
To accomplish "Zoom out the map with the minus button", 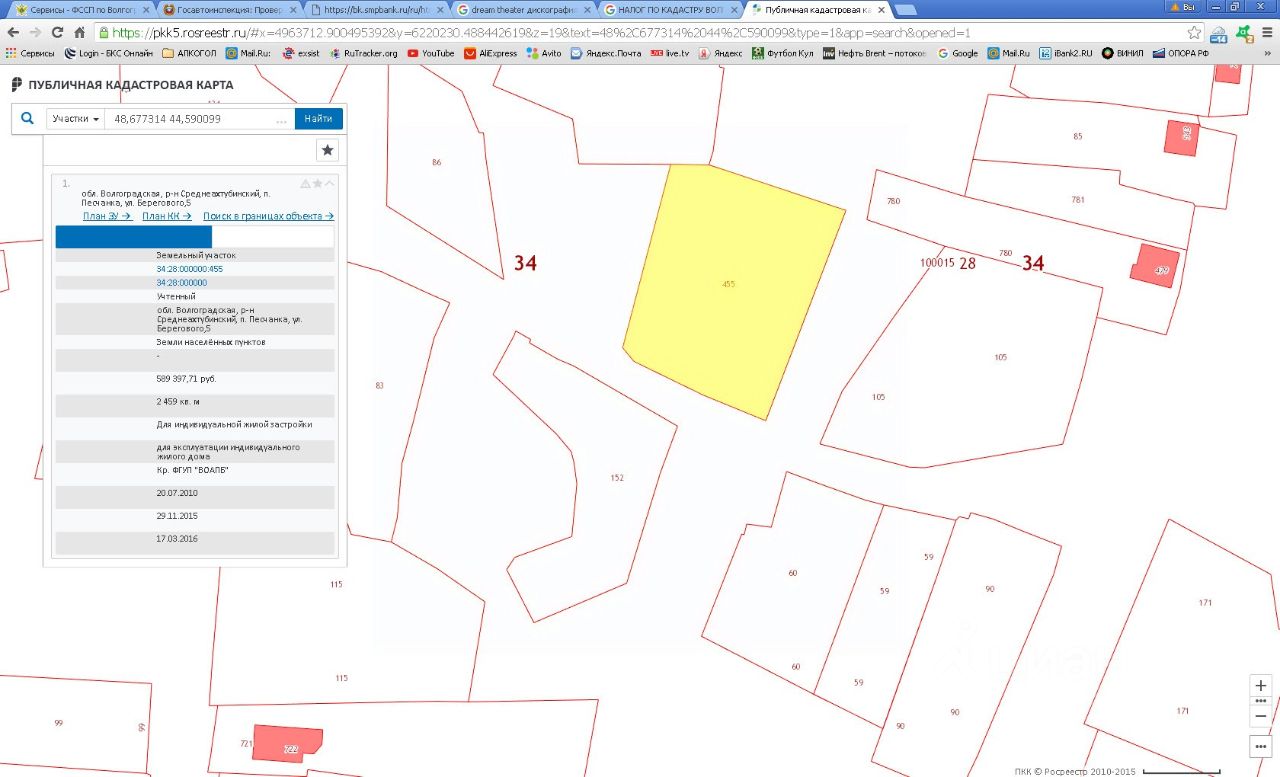I will tap(1261, 716).
